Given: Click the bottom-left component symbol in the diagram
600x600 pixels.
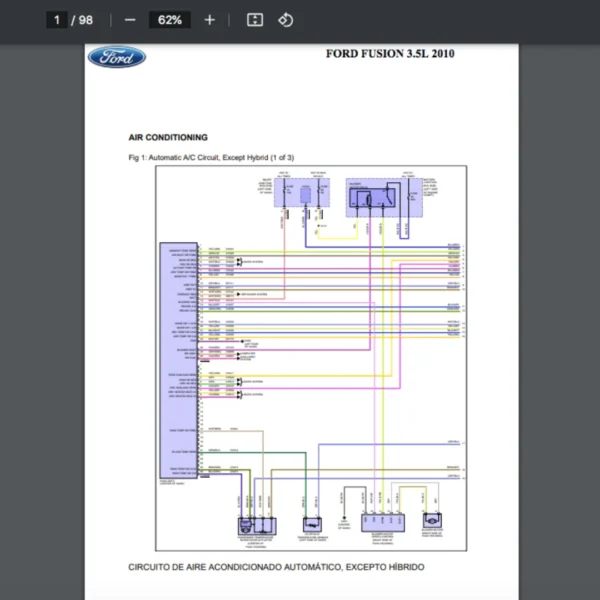Looking at the screenshot, I should coord(254,525).
